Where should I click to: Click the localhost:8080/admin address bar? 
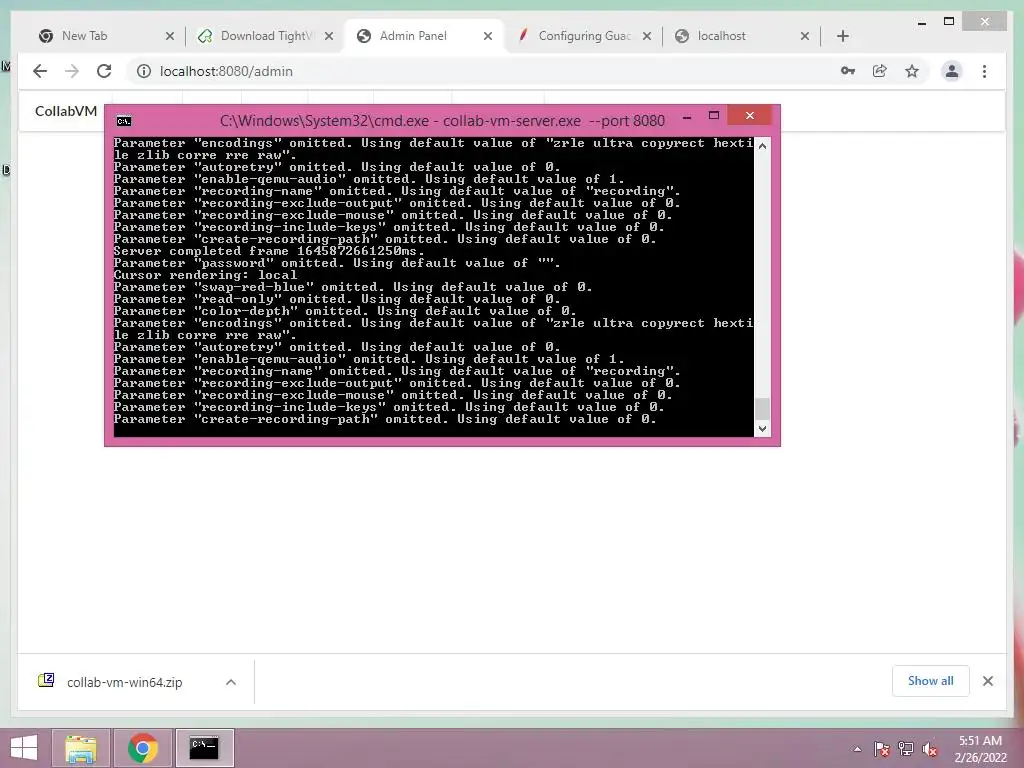point(483,71)
